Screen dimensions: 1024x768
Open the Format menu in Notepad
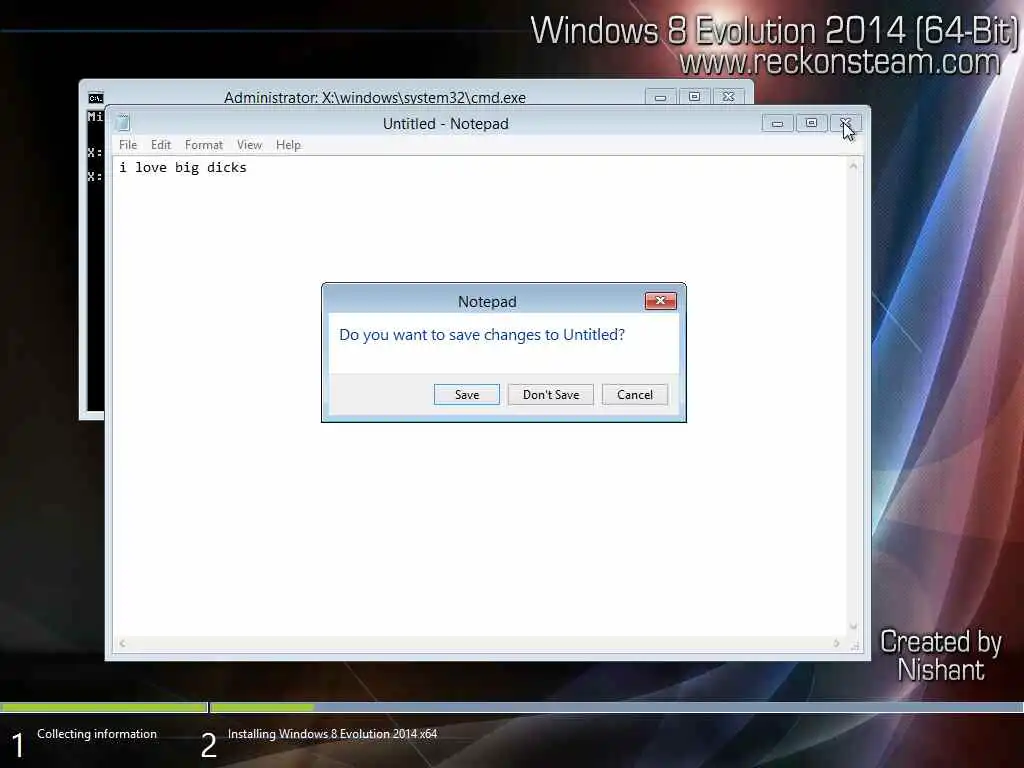tap(204, 145)
